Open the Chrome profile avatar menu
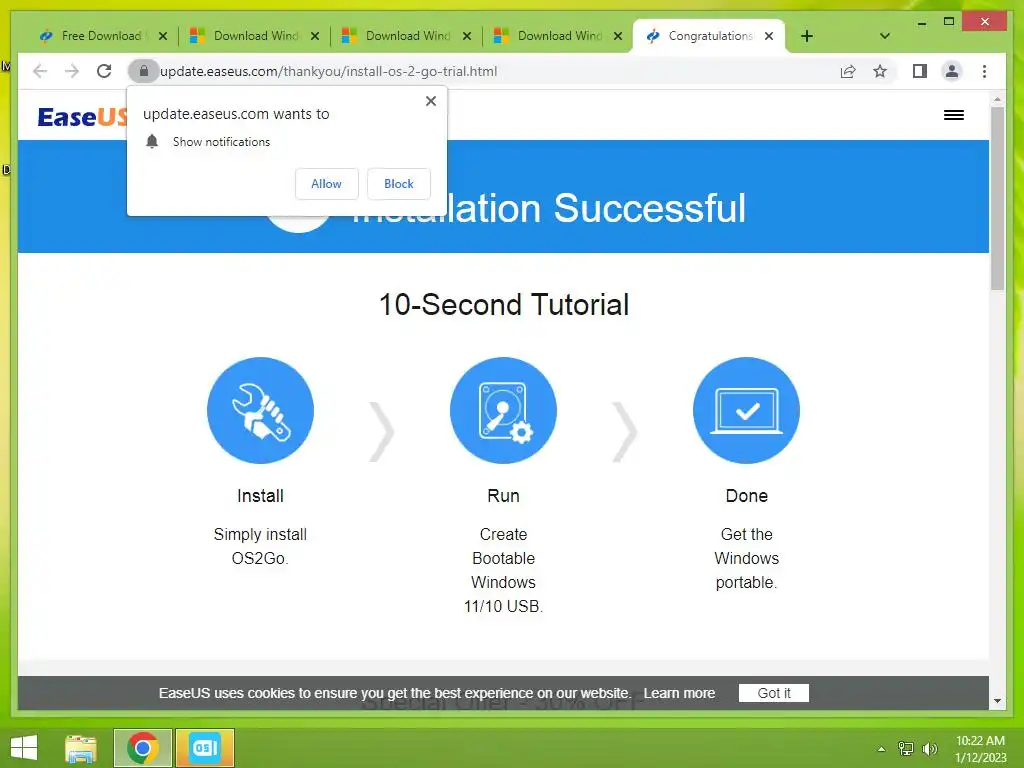The width and height of the screenshot is (1024, 768). pyautogui.click(x=952, y=71)
